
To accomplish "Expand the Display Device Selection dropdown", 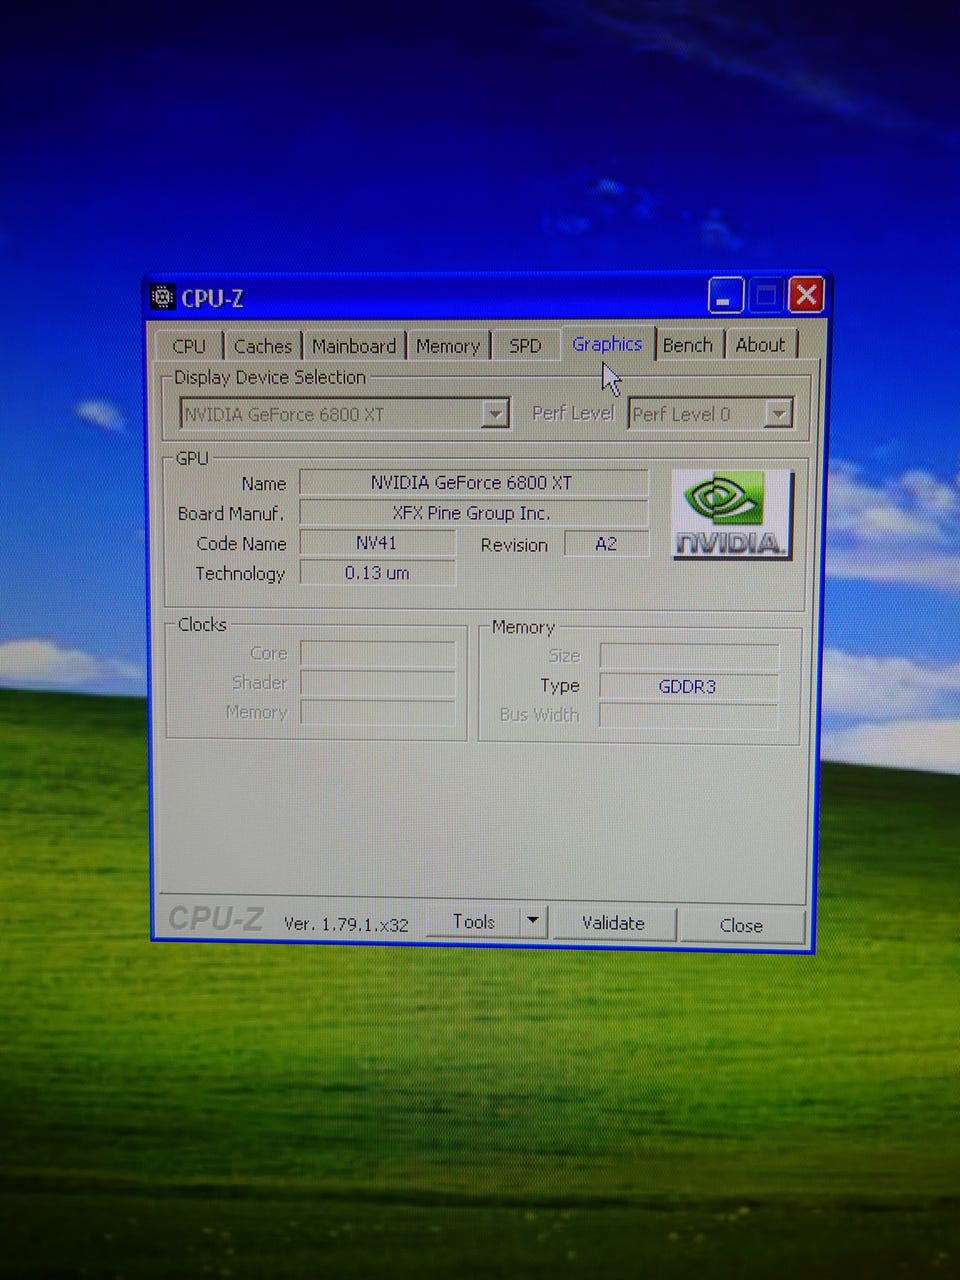I will point(494,413).
